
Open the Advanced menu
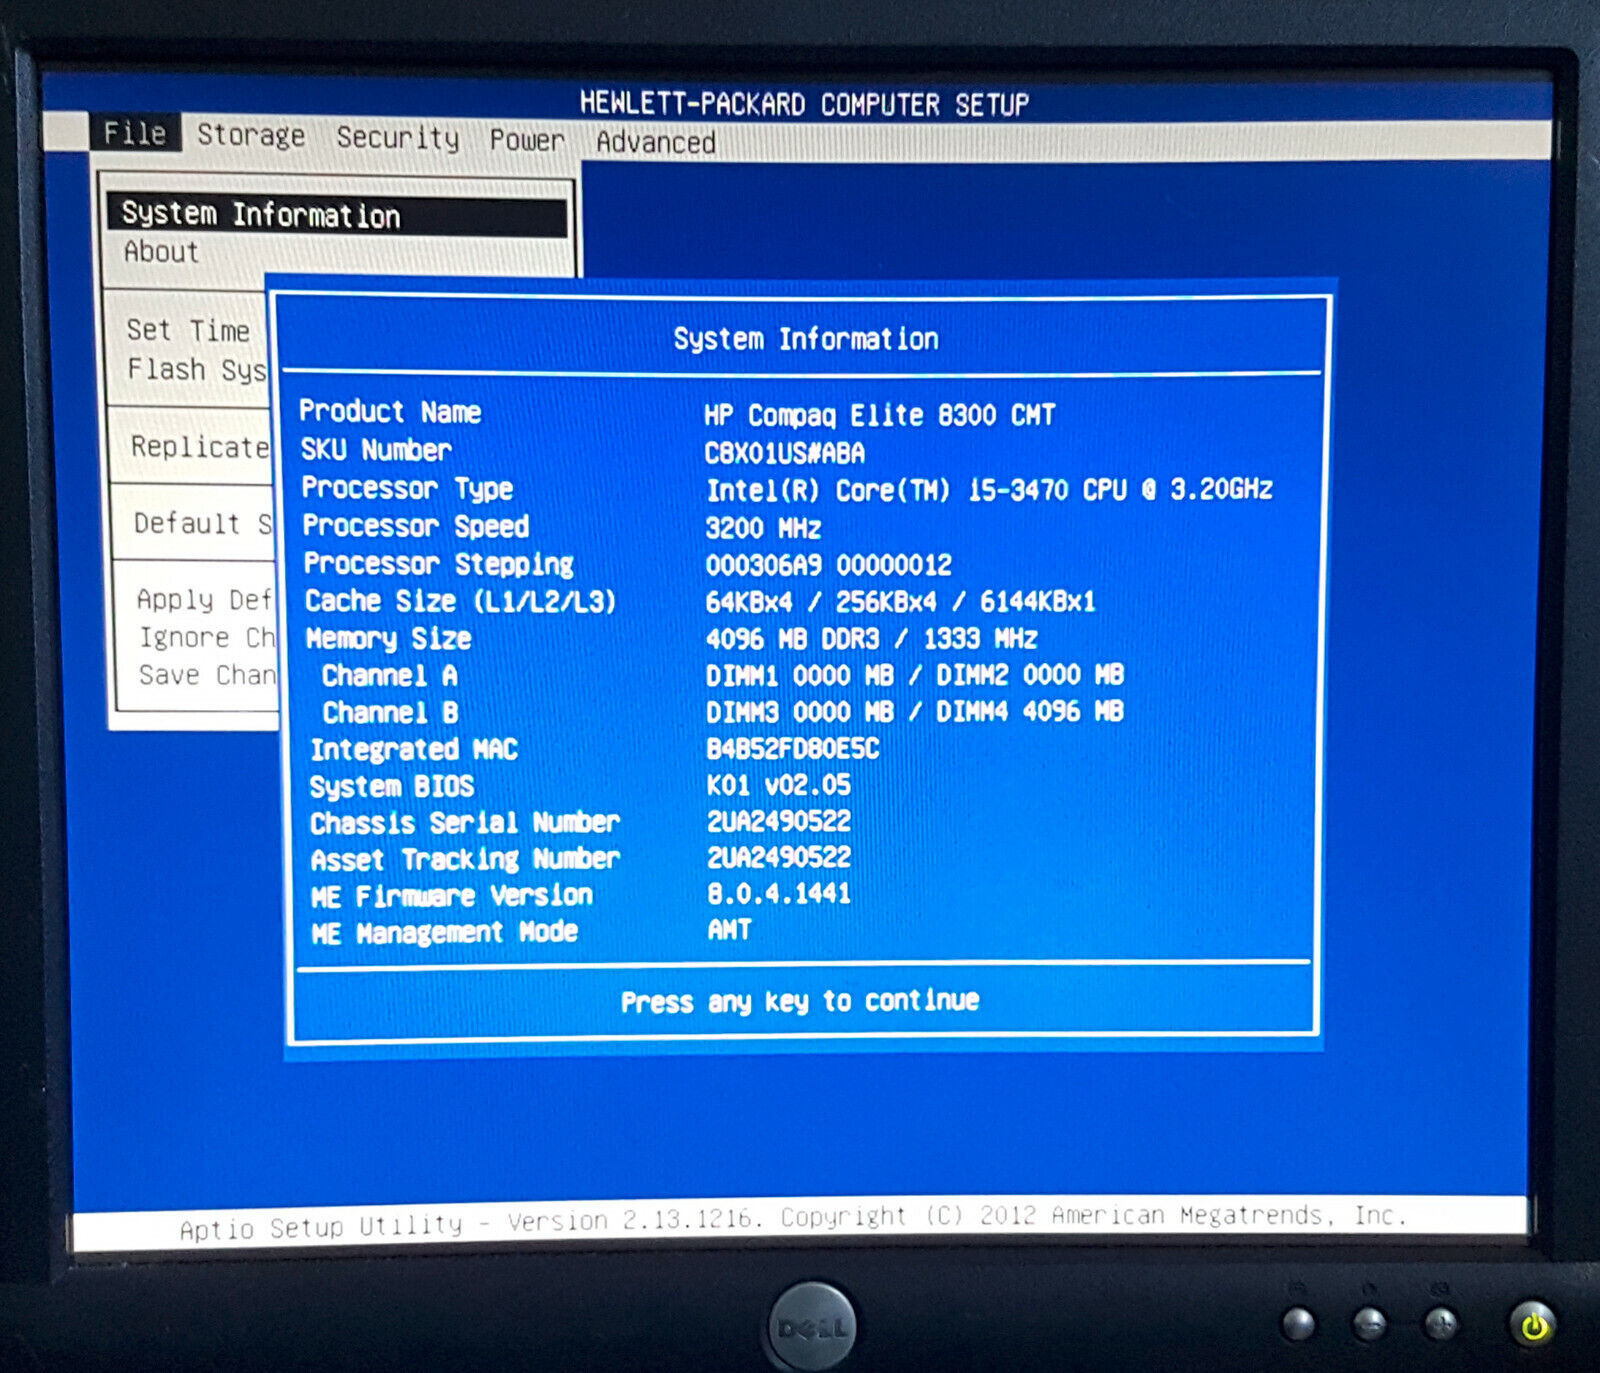pyautogui.click(x=656, y=142)
